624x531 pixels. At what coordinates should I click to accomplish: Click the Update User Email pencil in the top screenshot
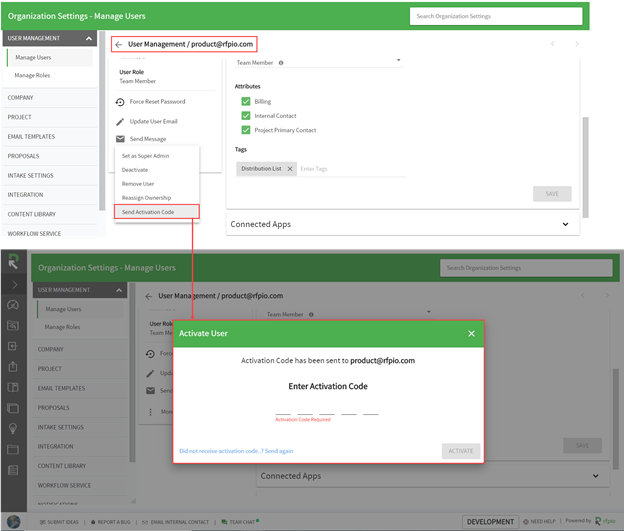tap(120, 121)
